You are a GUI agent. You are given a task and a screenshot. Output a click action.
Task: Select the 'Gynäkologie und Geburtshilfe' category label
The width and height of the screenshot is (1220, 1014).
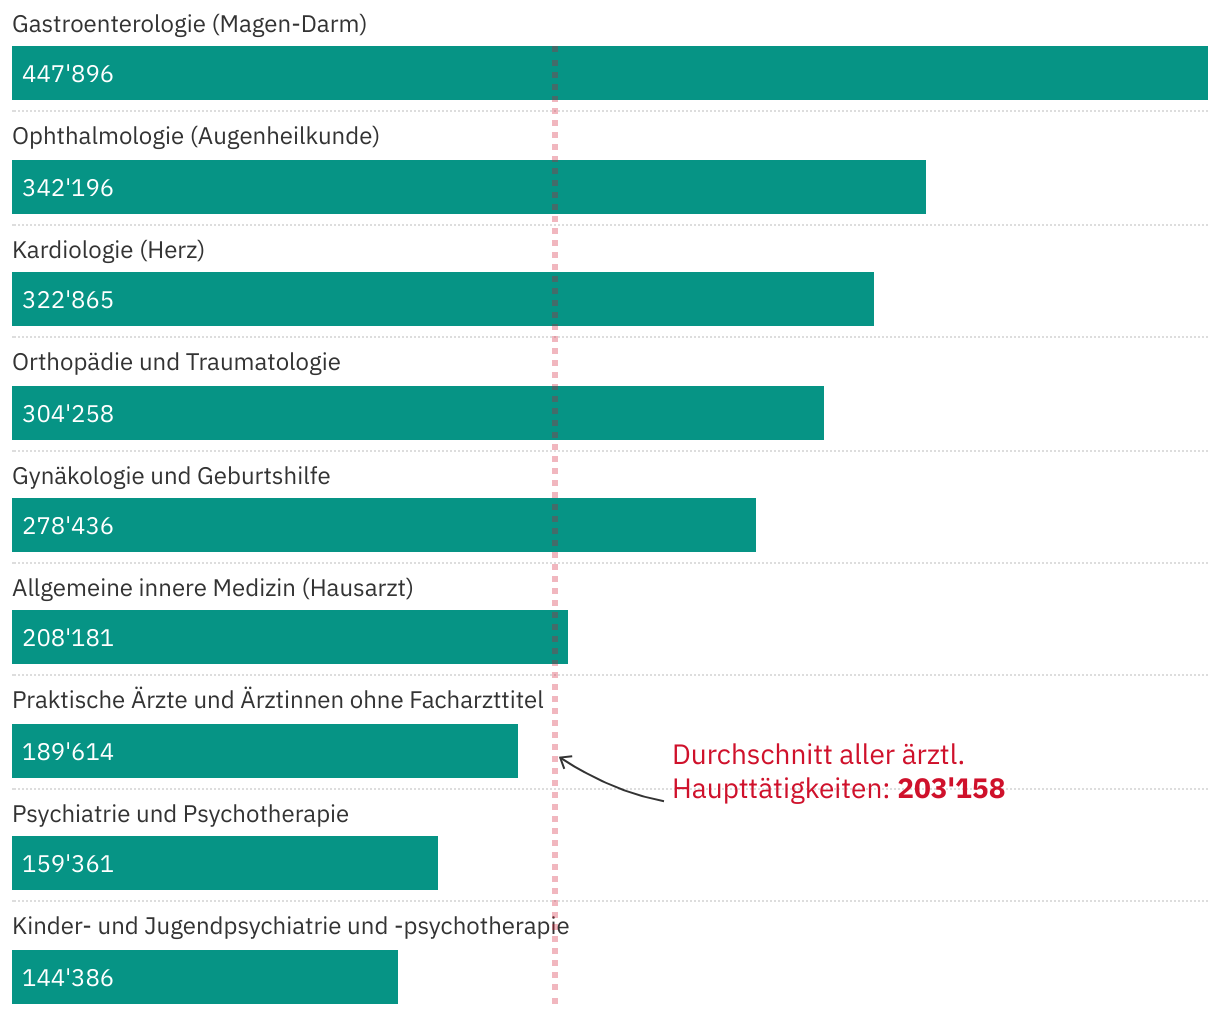coord(171,476)
